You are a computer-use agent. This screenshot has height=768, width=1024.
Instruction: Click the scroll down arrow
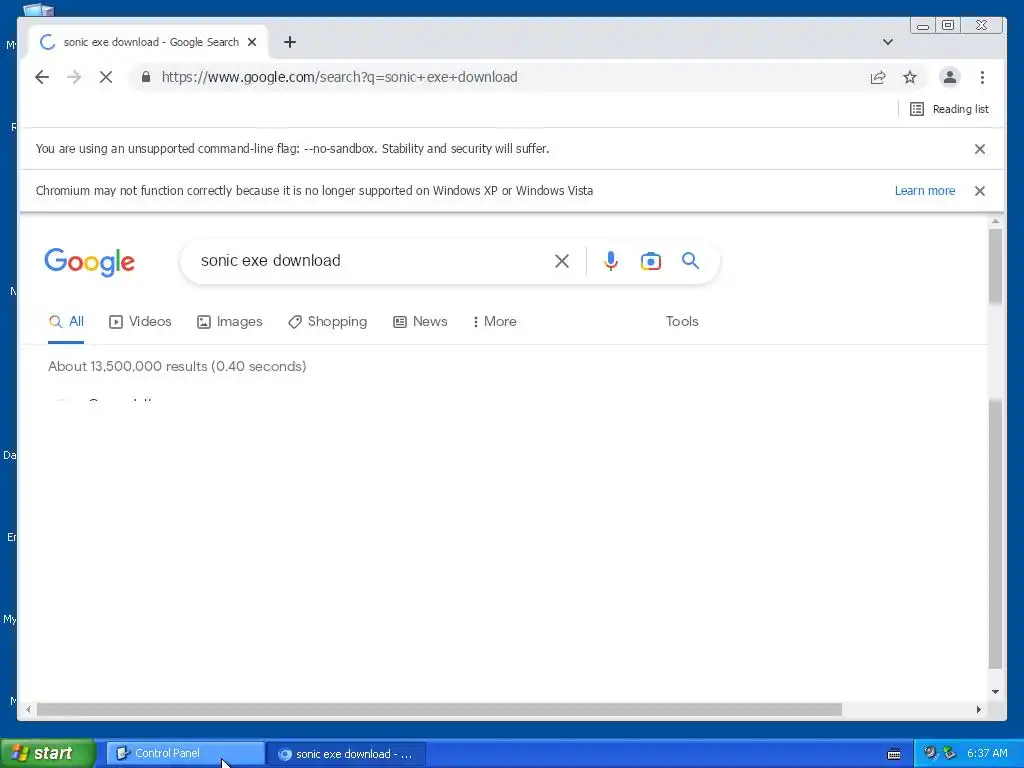tap(995, 692)
